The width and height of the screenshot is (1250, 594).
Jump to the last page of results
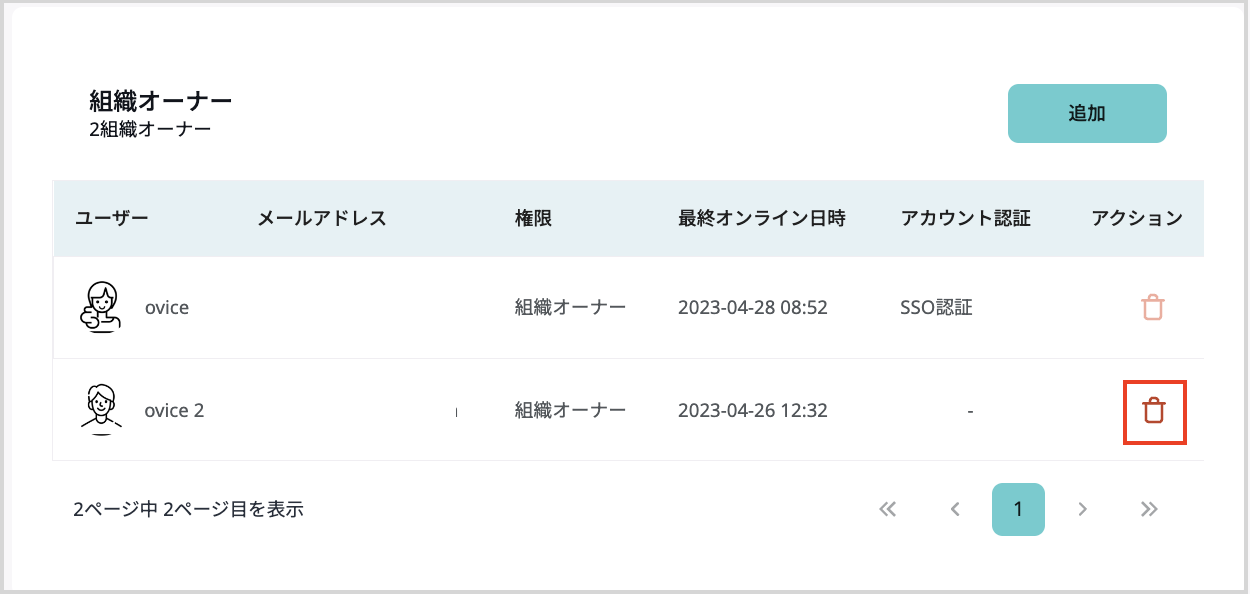point(1149,509)
